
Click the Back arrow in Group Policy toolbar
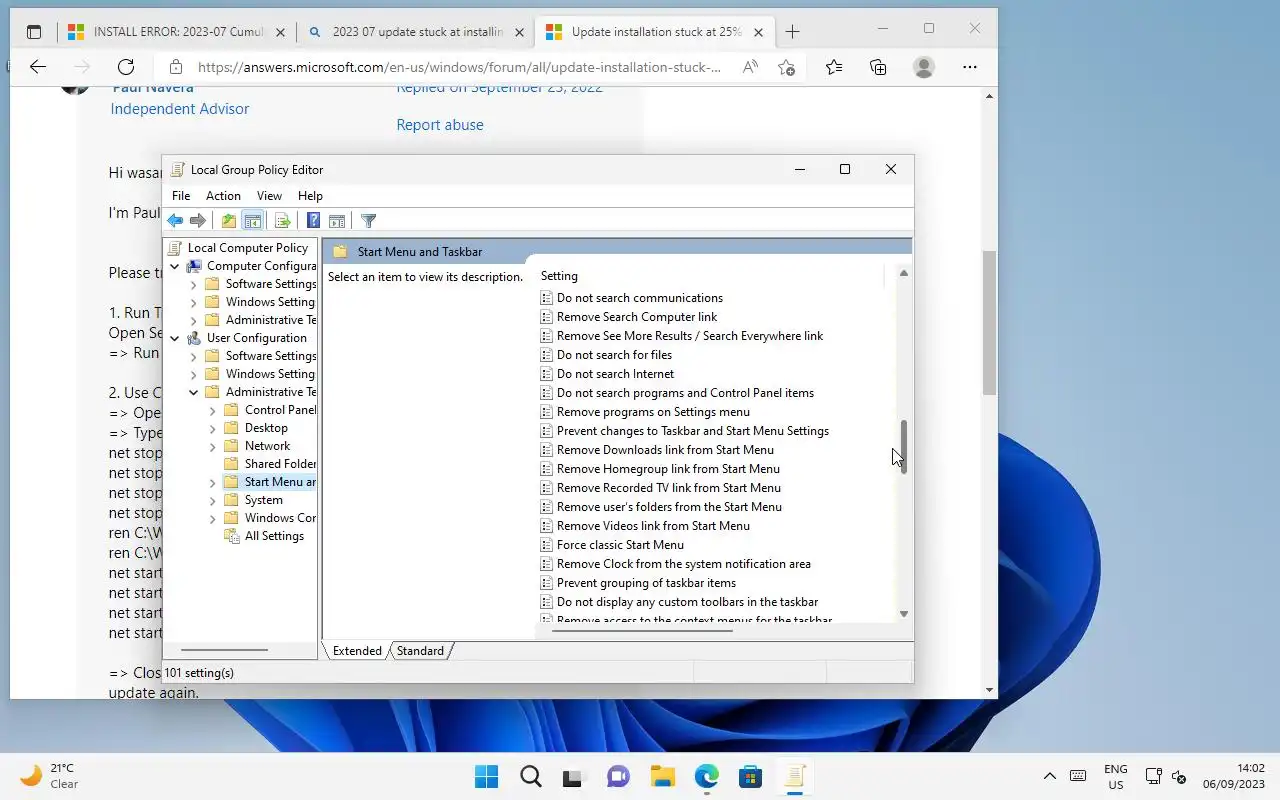175,221
